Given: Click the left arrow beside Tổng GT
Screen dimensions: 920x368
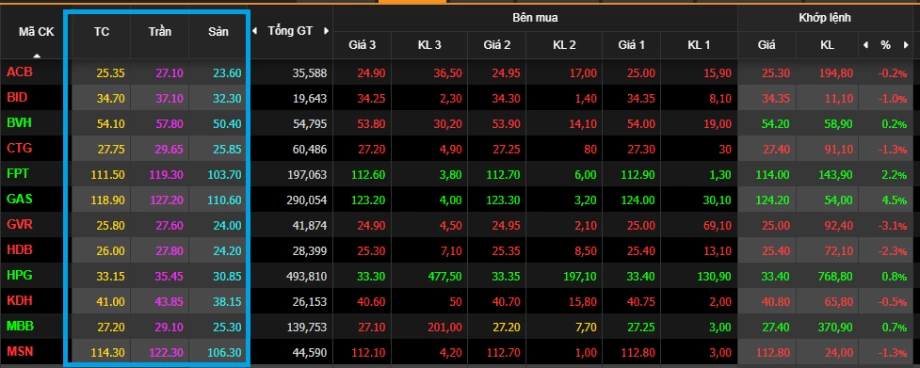Looking at the screenshot, I should point(255,31).
